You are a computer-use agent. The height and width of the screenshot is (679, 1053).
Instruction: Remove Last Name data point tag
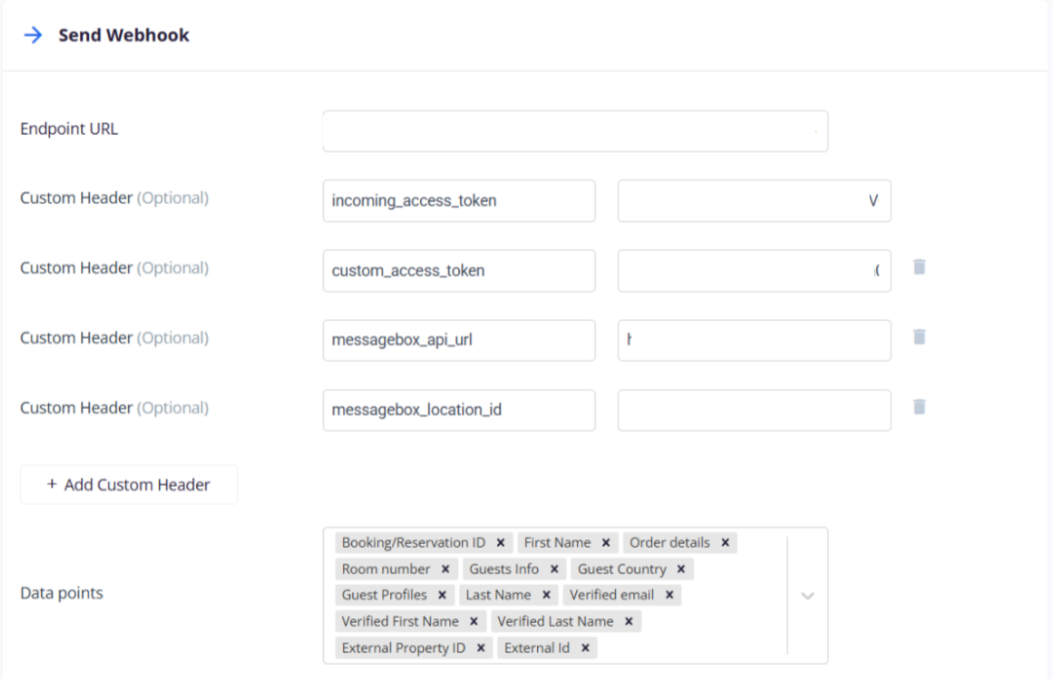(546, 595)
